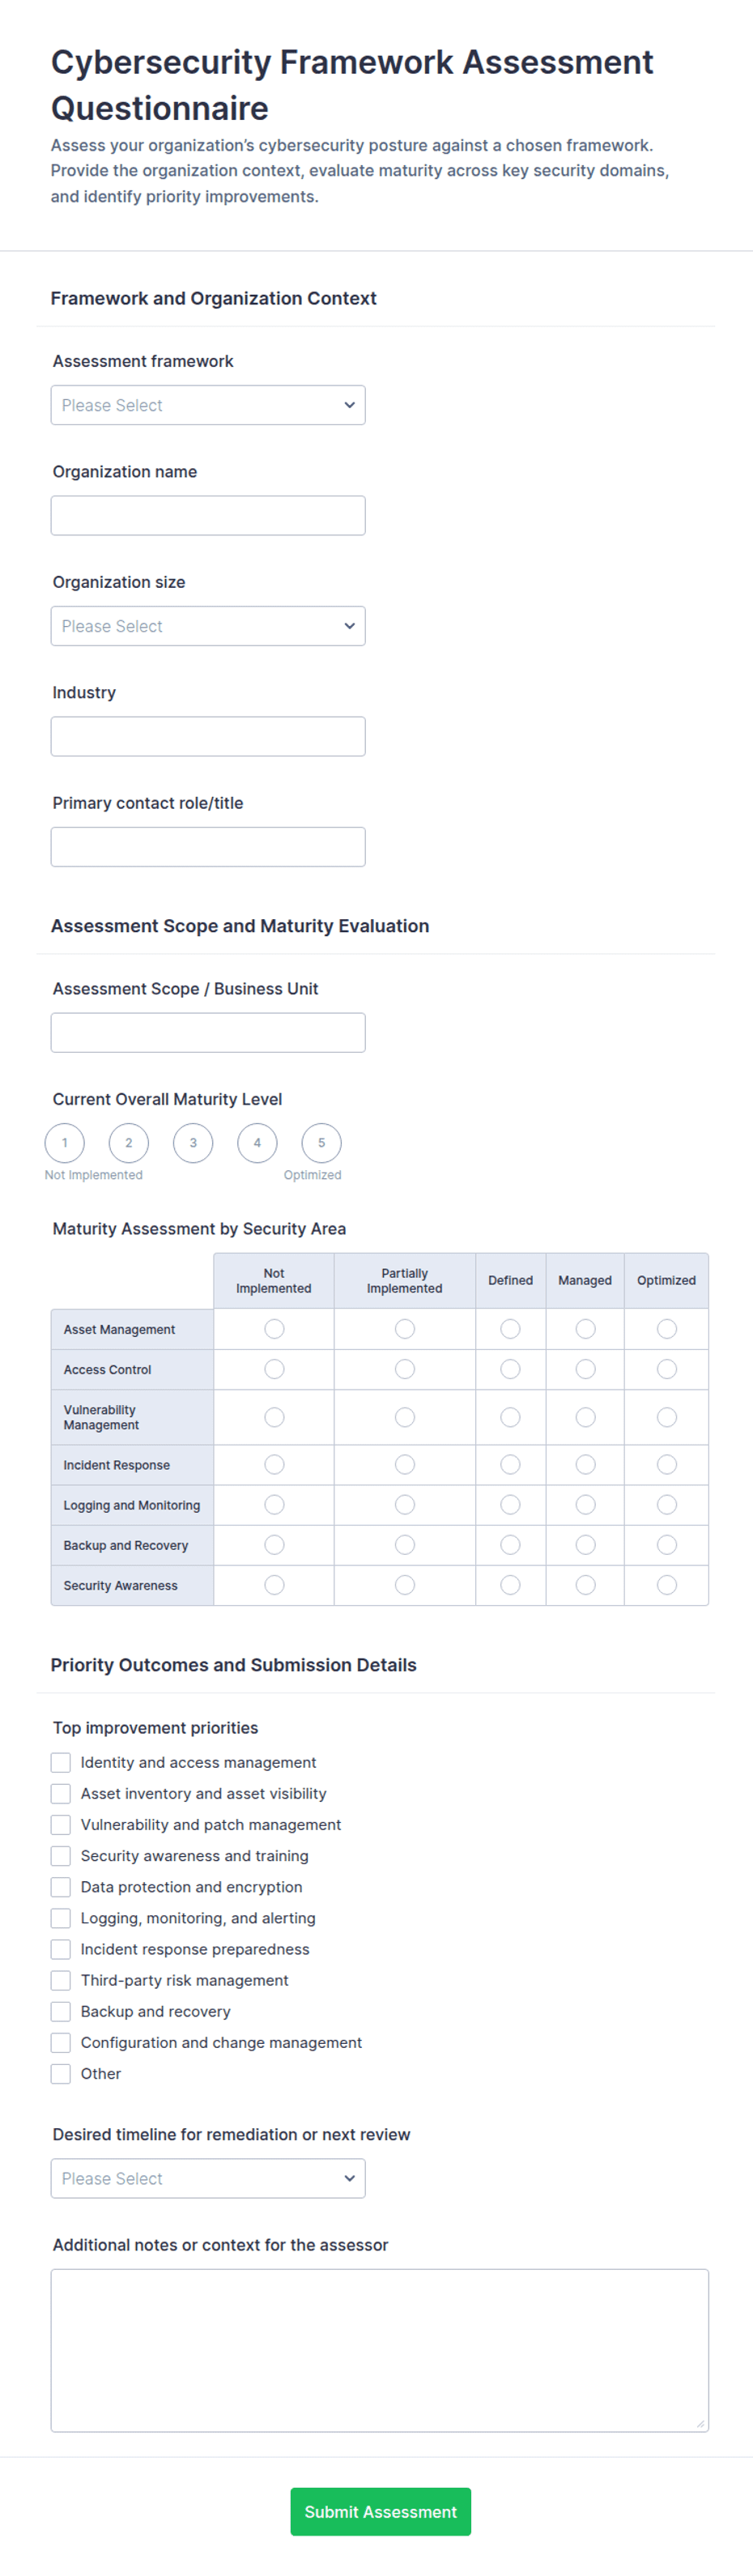The width and height of the screenshot is (753, 2576).
Task: Focus the Industry input field
Action: pyautogui.click(x=208, y=736)
